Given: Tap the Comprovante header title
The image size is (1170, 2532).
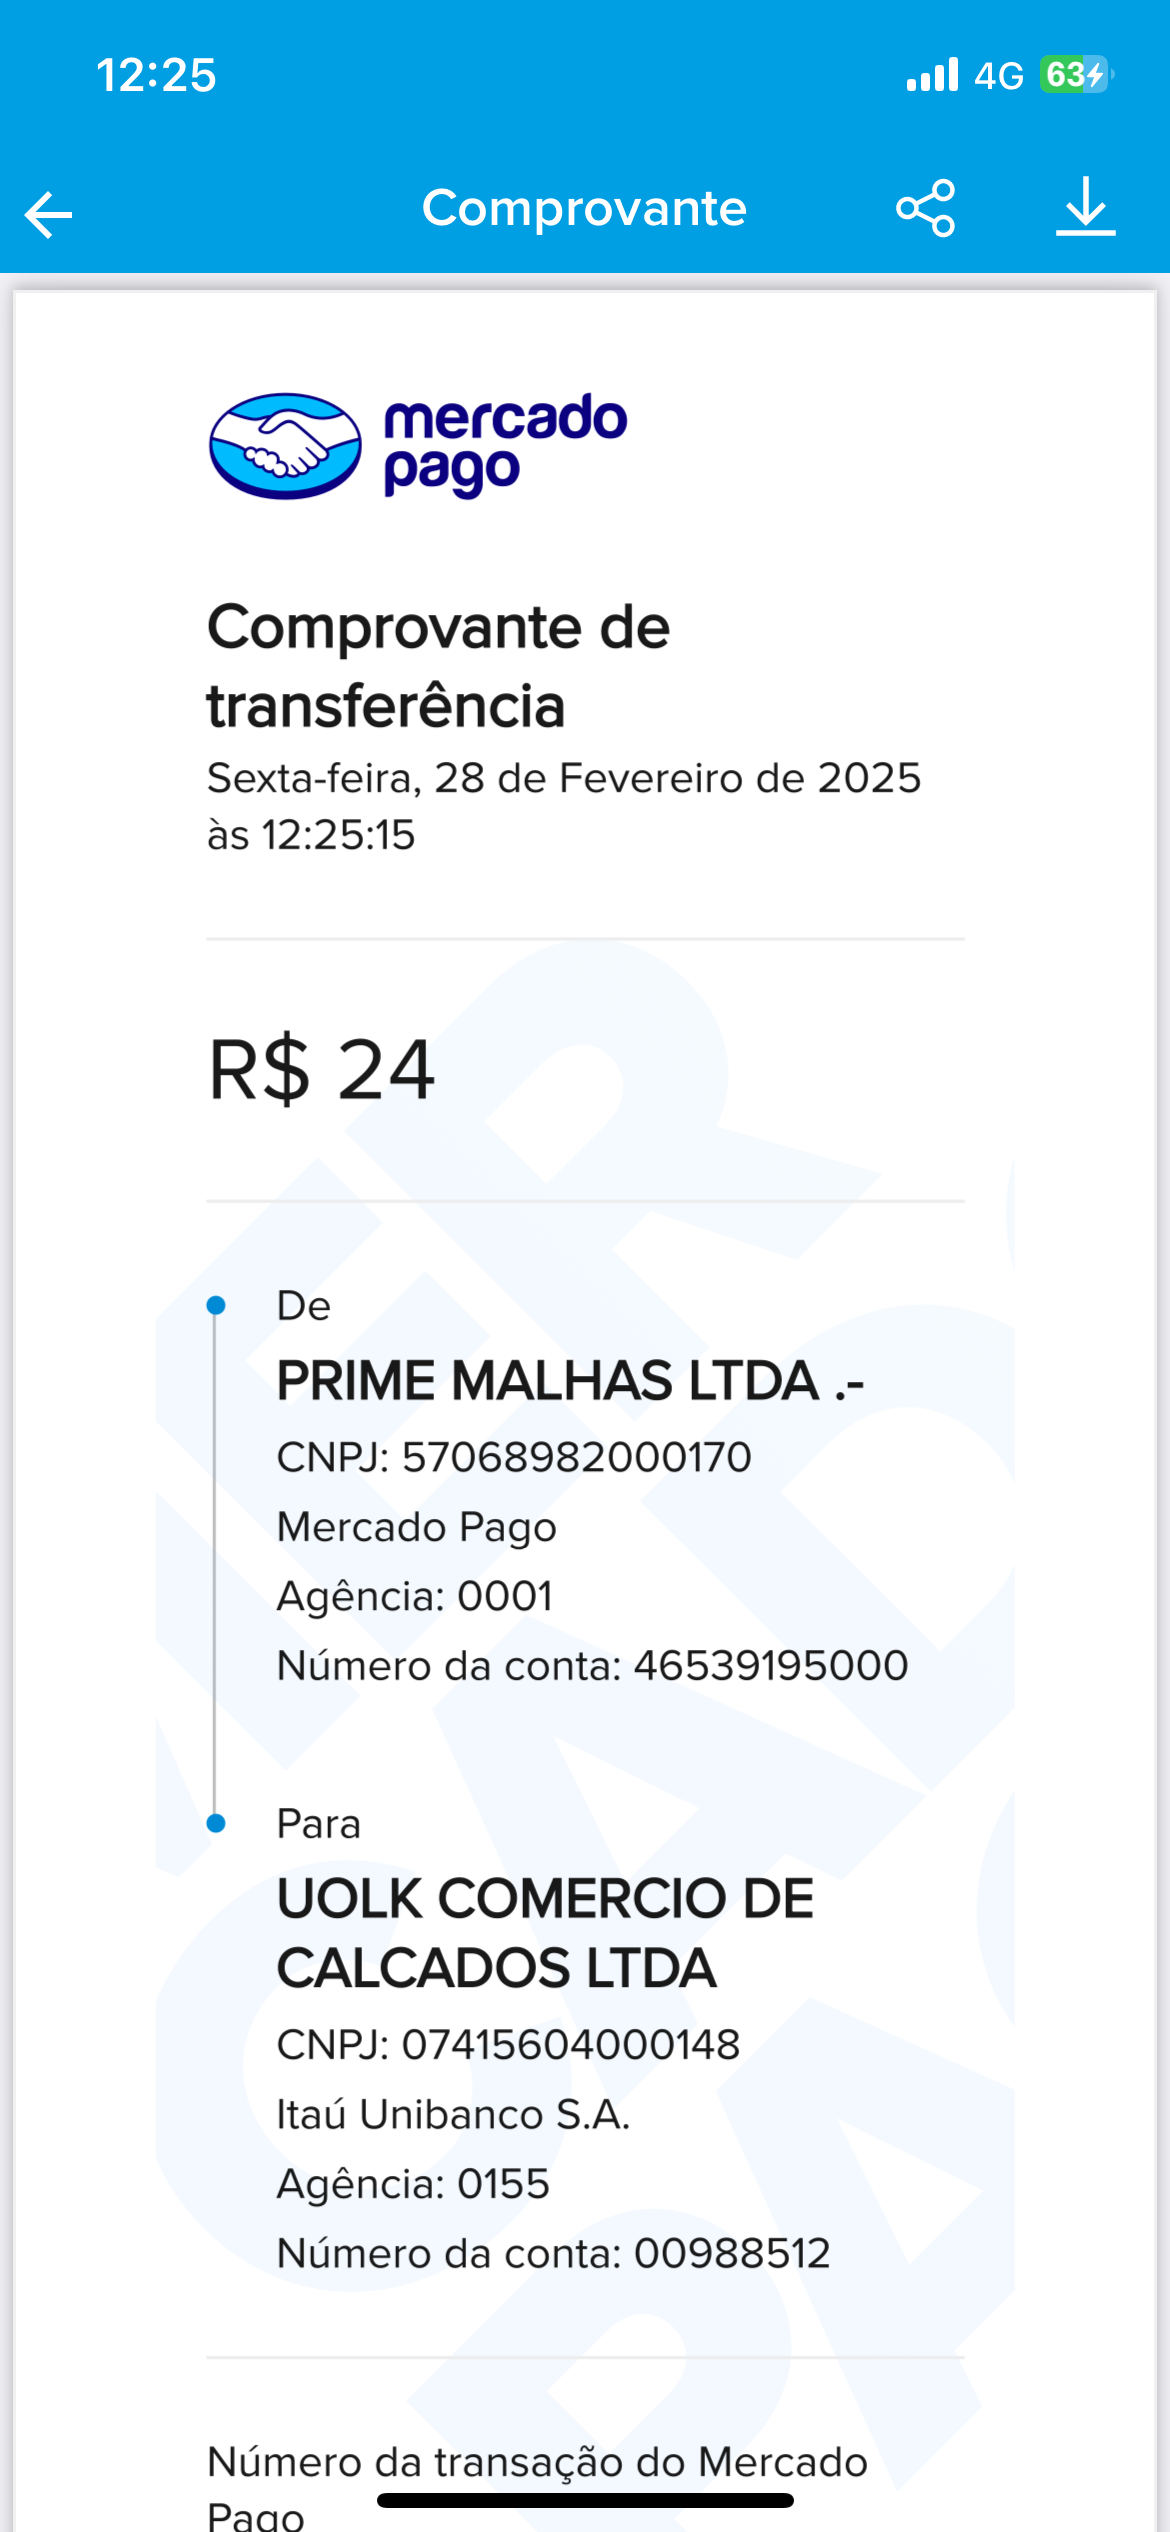Looking at the screenshot, I should coord(584,208).
